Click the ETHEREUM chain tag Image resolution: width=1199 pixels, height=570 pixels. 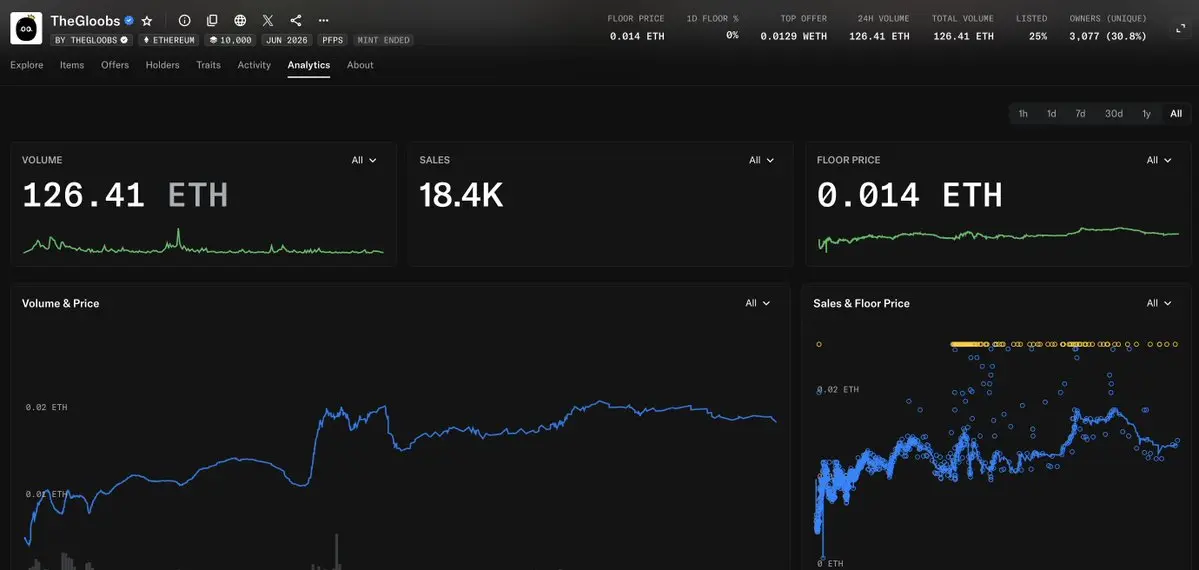(x=168, y=40)
